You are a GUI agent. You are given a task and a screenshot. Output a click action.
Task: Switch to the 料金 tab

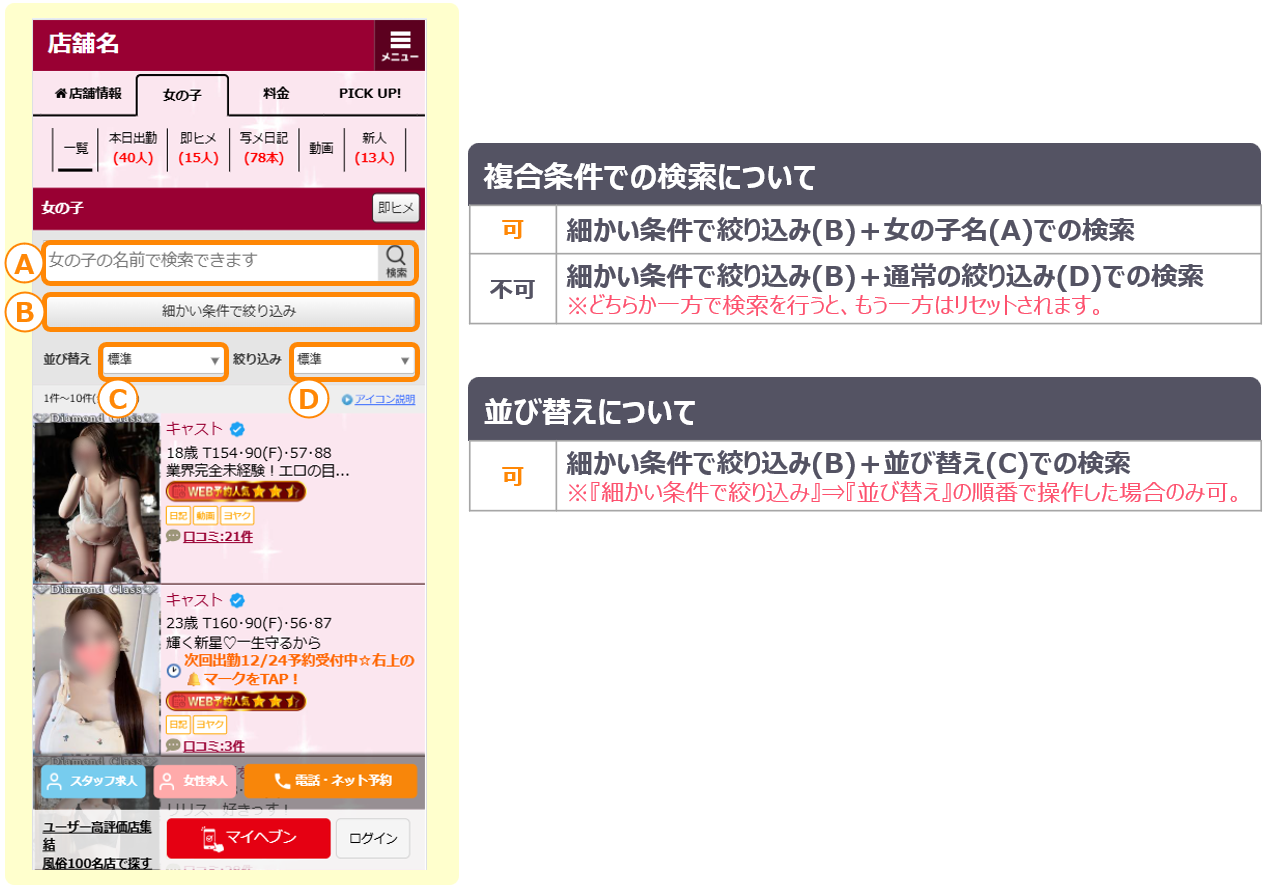pyautogui.click(x=276, y=94)
